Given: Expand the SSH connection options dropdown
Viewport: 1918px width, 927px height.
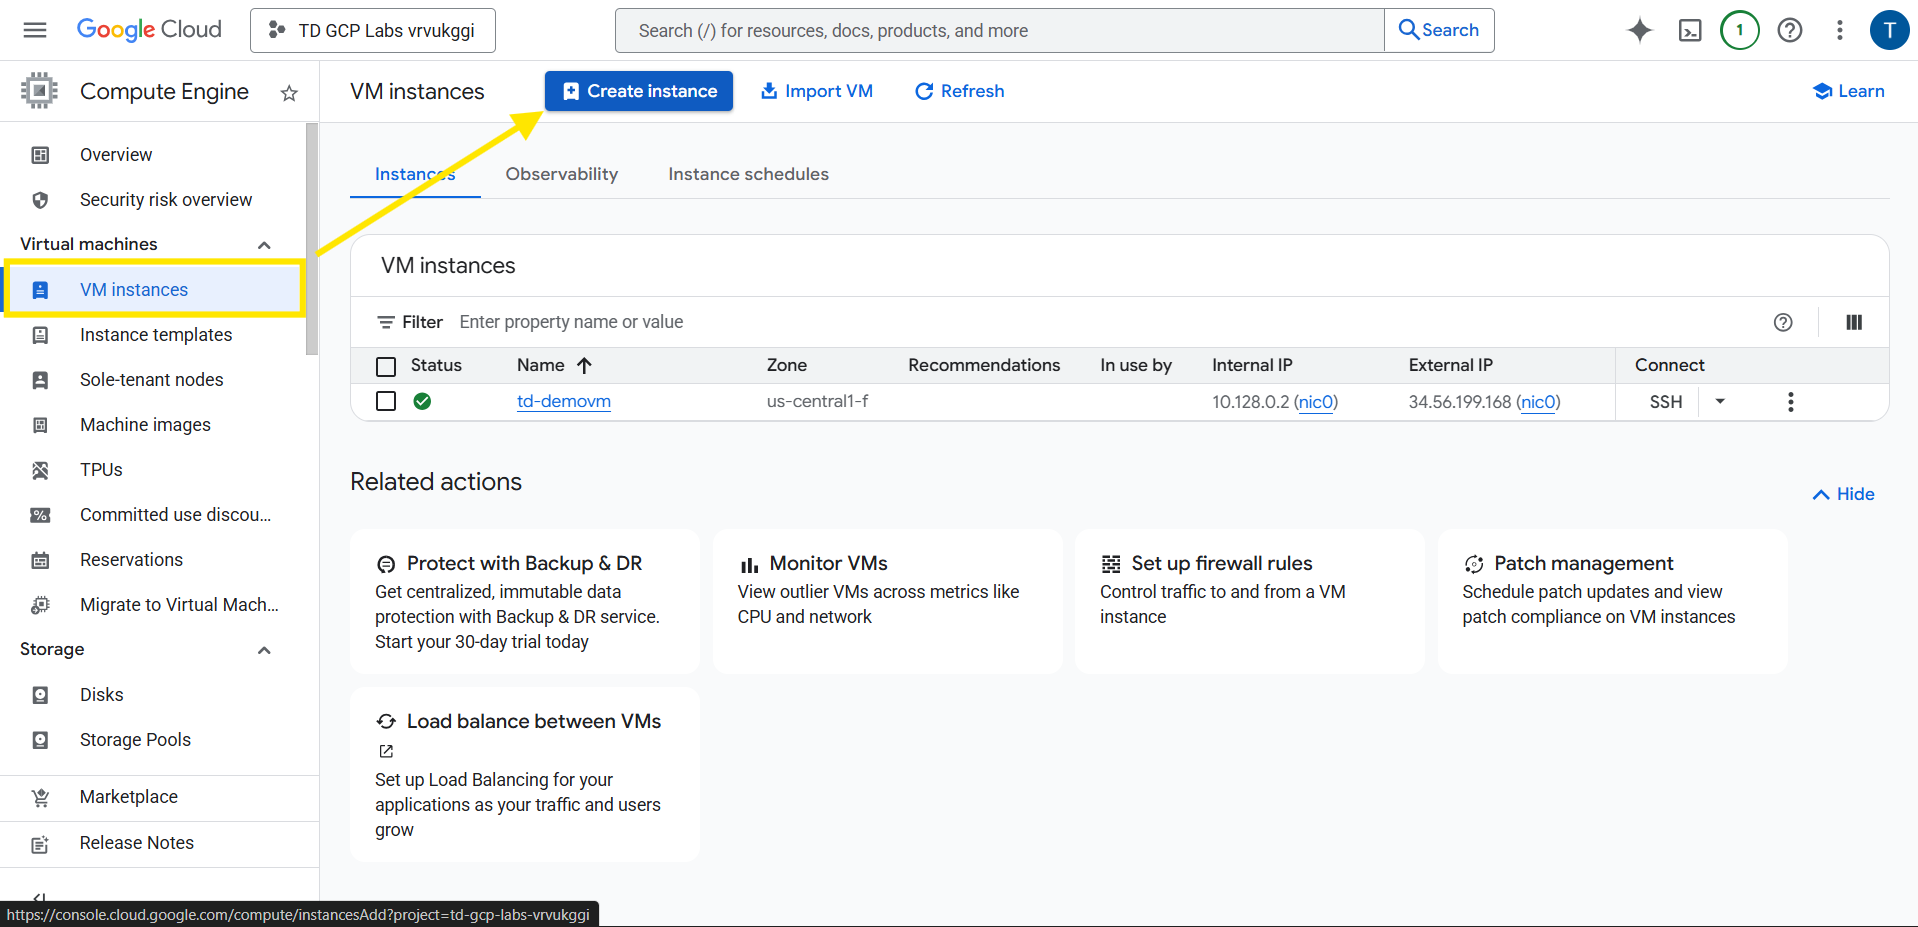Looking at the screenshot, I should [x=1720, y=402].
